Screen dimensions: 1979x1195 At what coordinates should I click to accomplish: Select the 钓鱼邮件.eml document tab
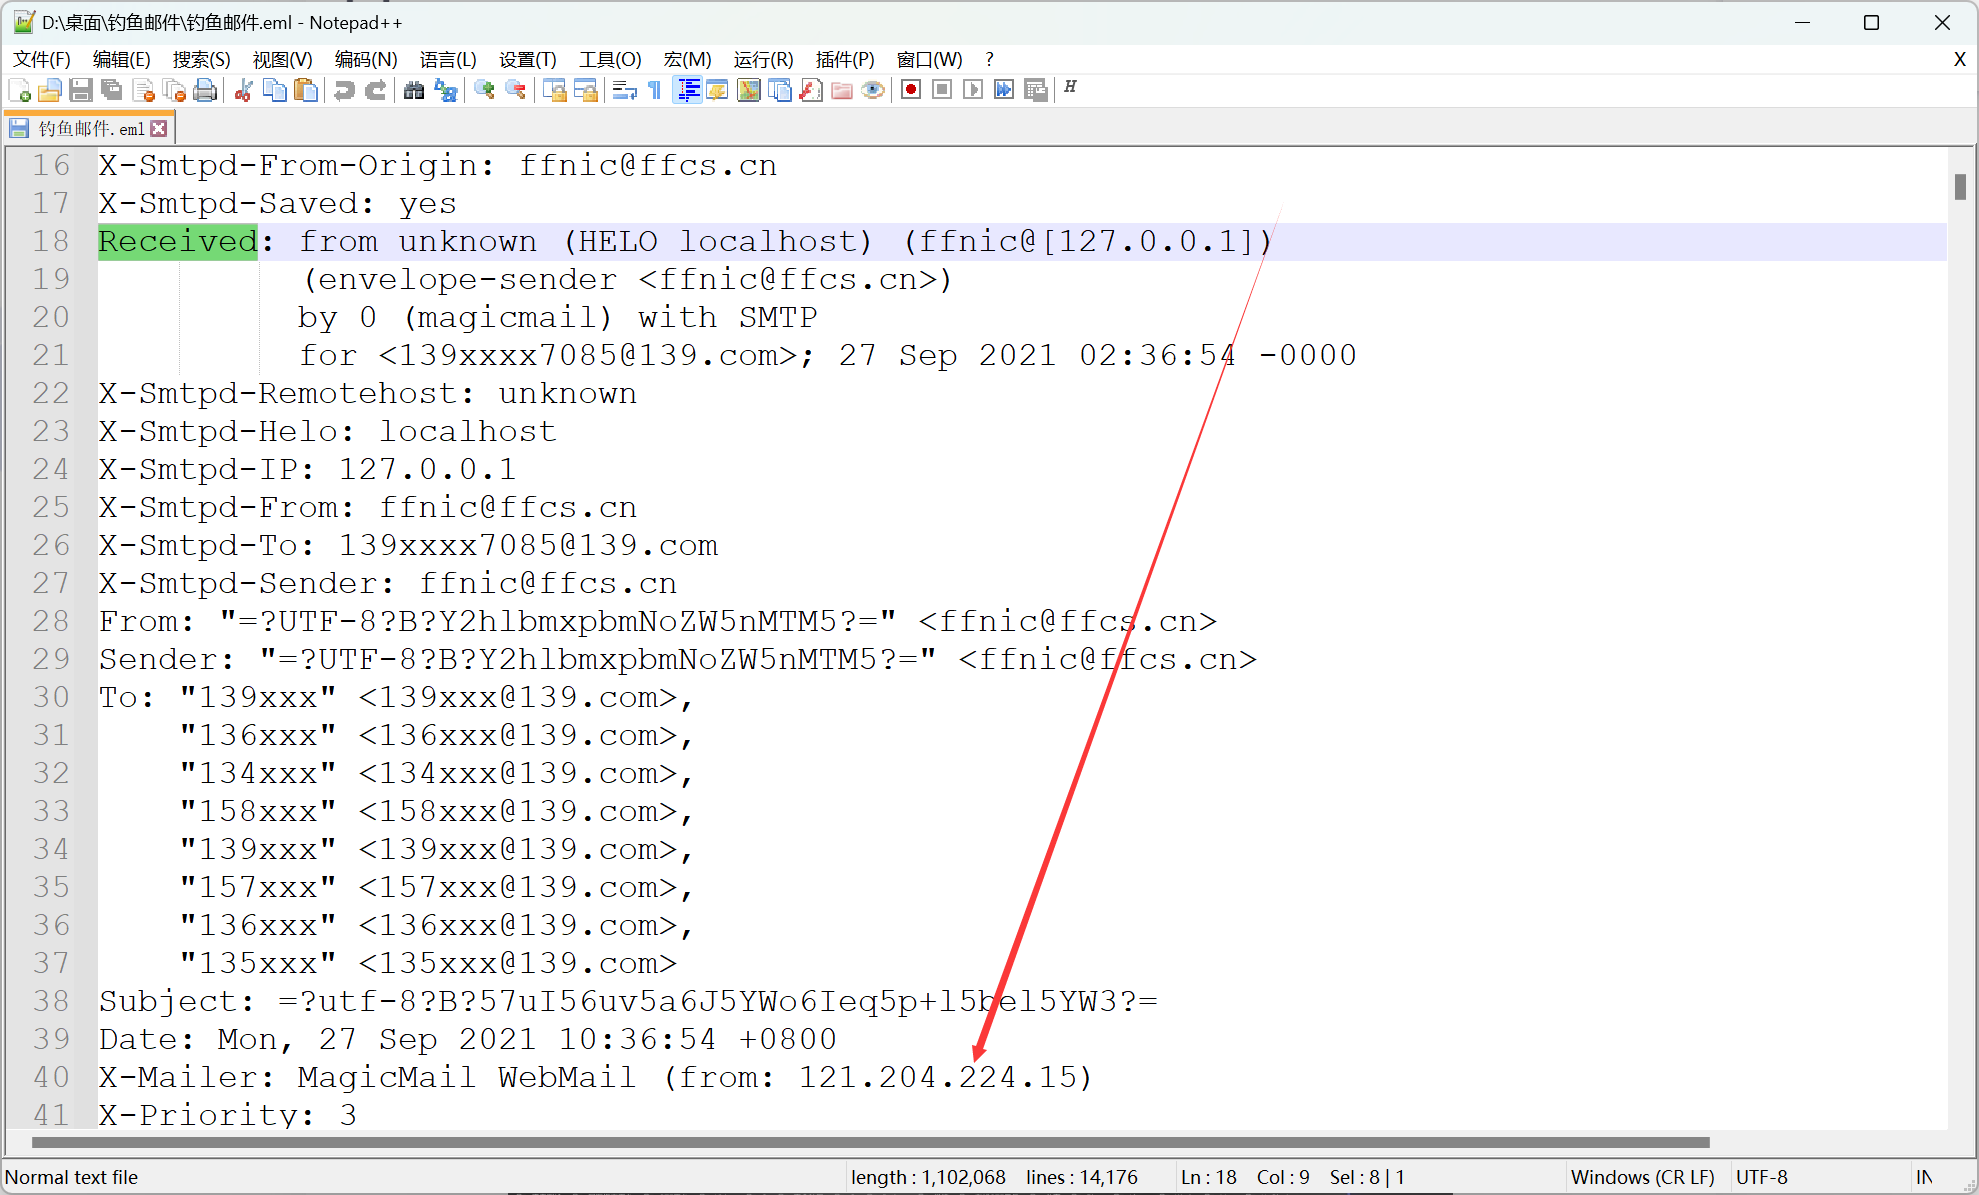coord(90,129)
